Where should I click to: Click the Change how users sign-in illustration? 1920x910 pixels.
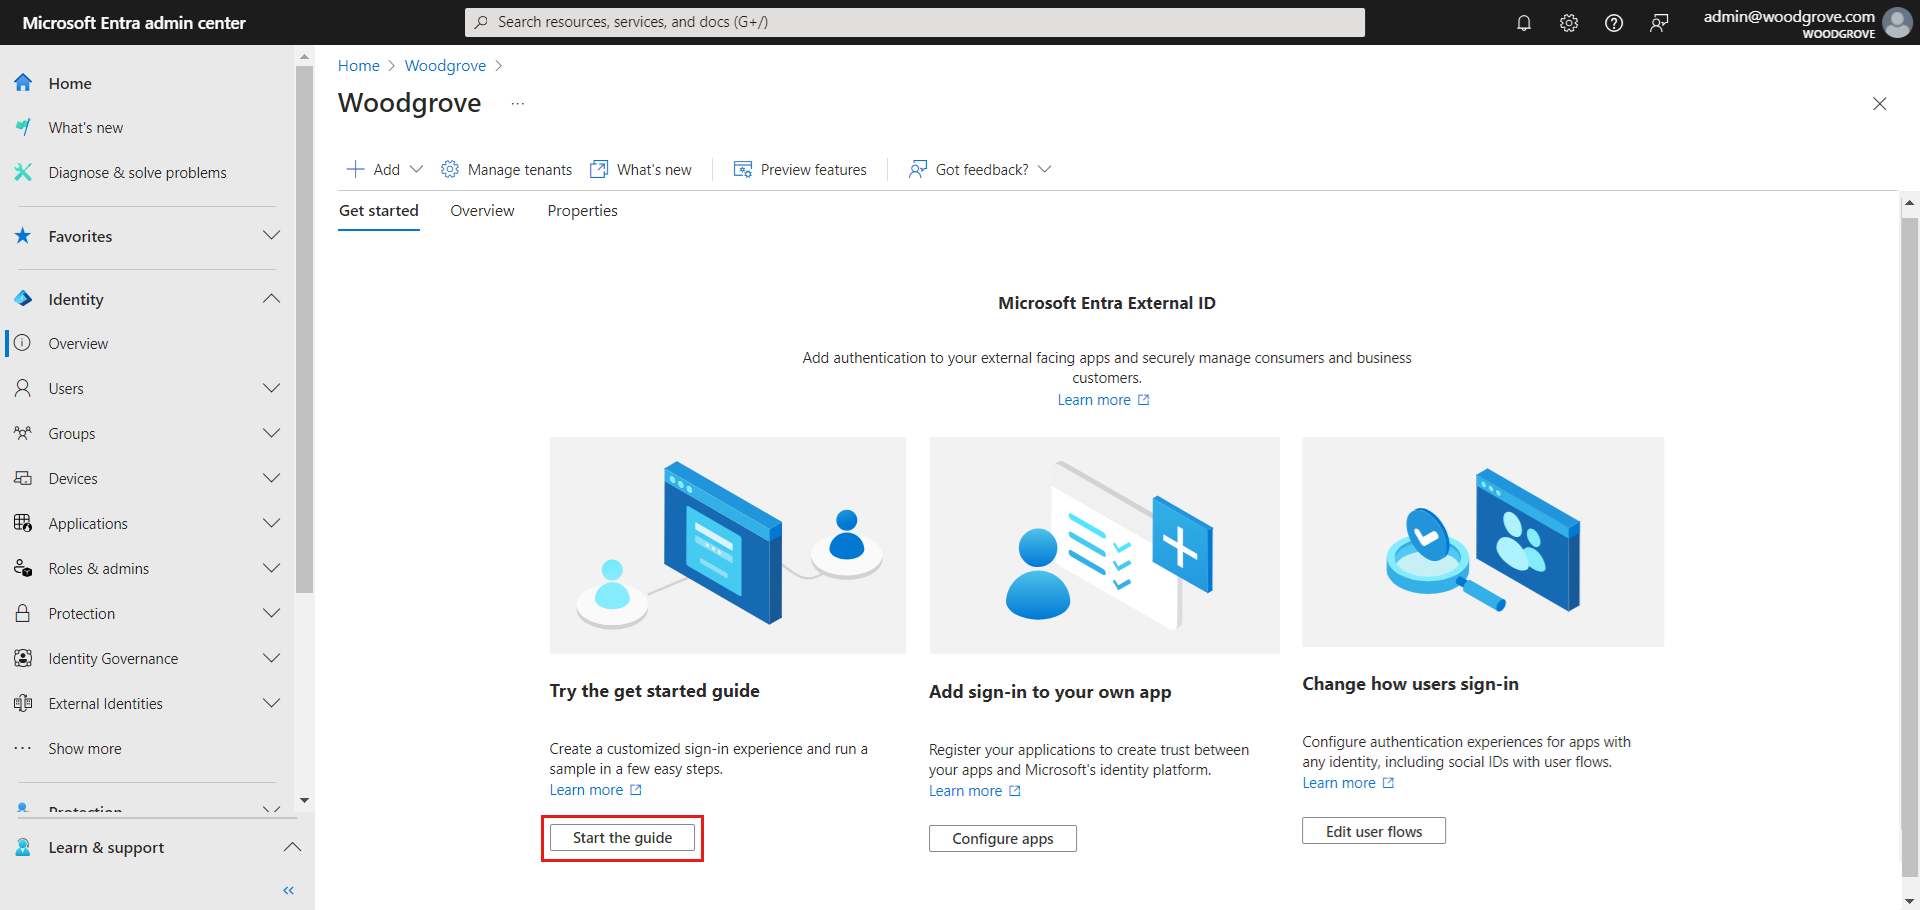1483,542
